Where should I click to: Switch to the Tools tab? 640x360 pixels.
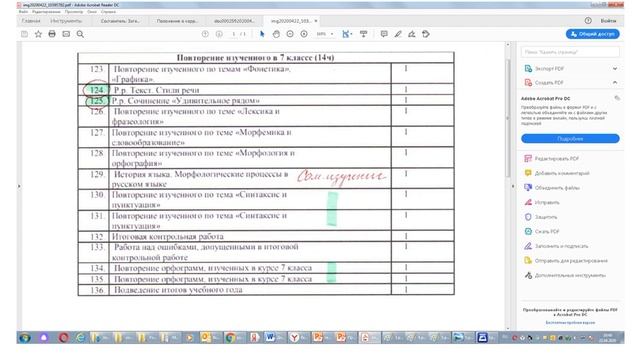(x=66, y=21)
